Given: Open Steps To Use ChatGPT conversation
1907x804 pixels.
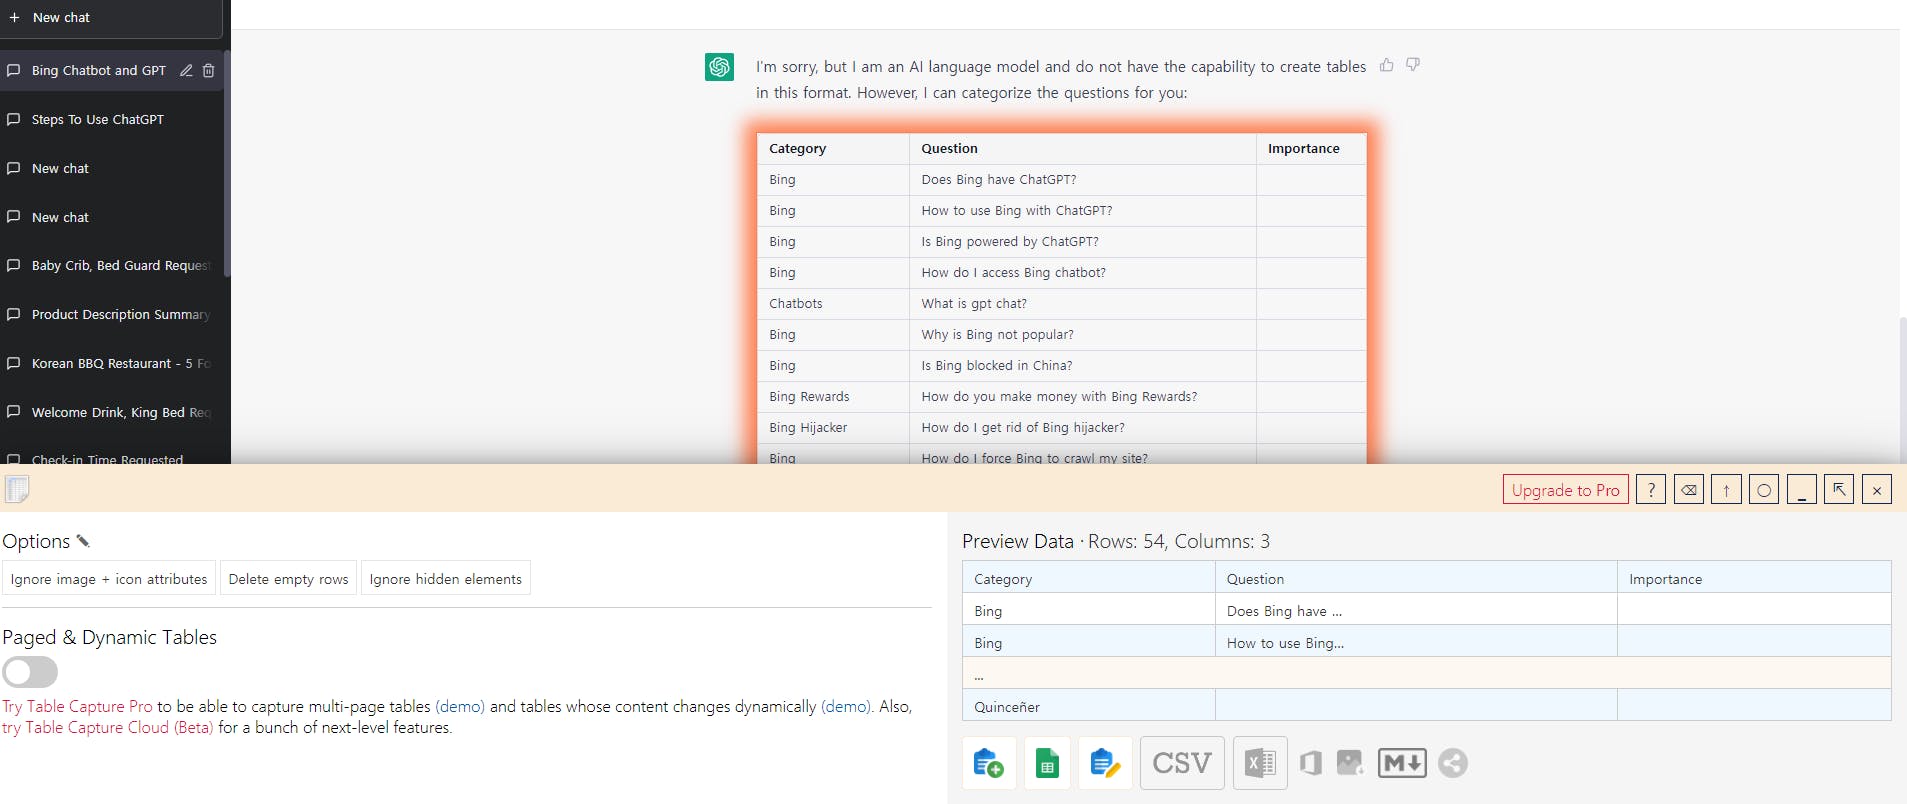Looking at the screenshot, I should tap(98, 120).
